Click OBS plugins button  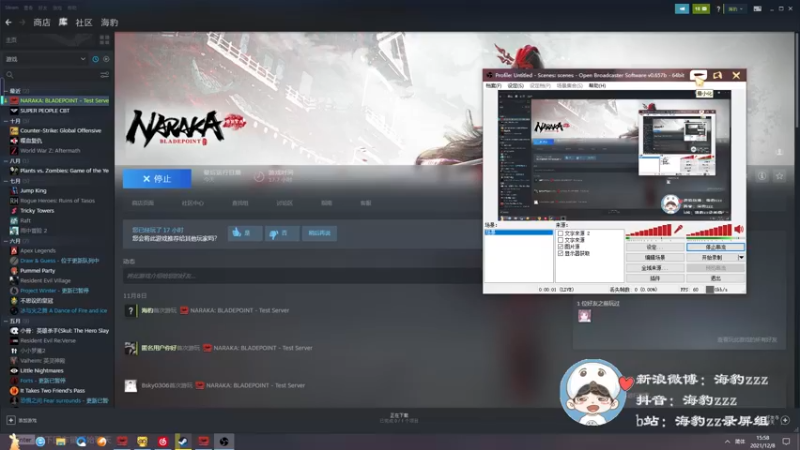click(x=655, y=278)
